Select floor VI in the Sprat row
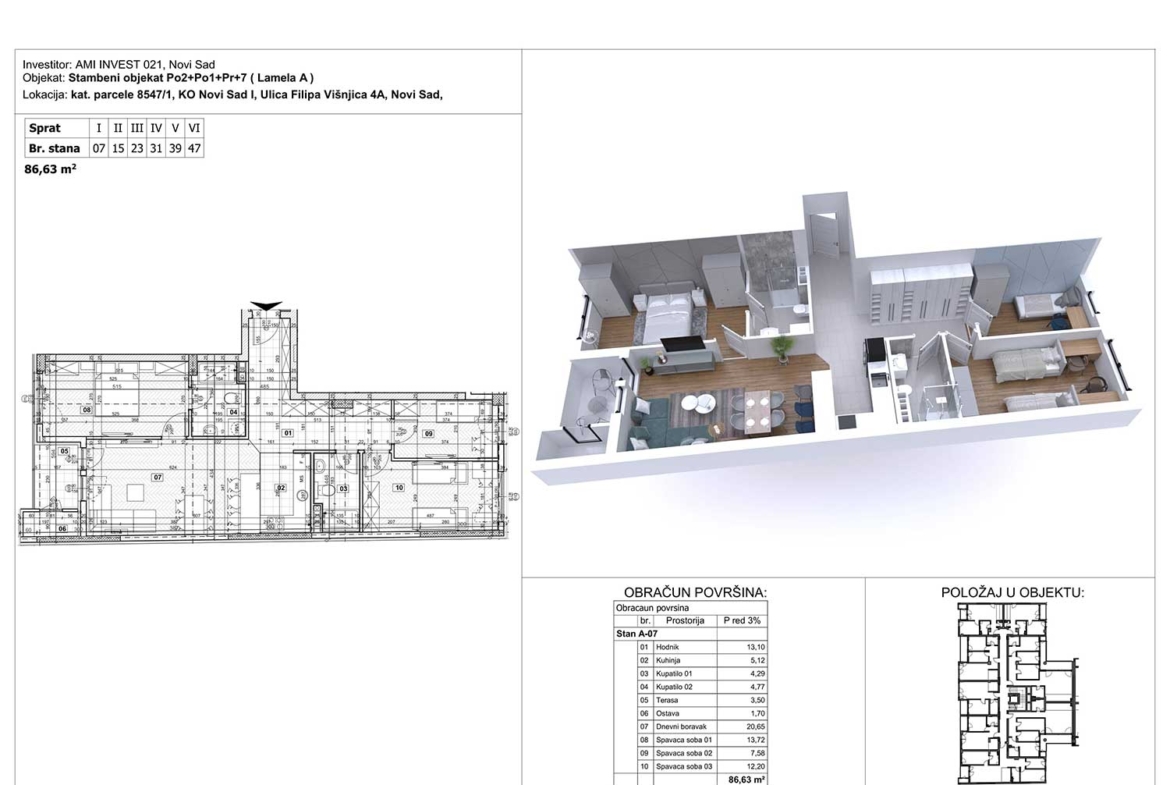Viewport: 1170px width, 785px height. coord(194,129)
